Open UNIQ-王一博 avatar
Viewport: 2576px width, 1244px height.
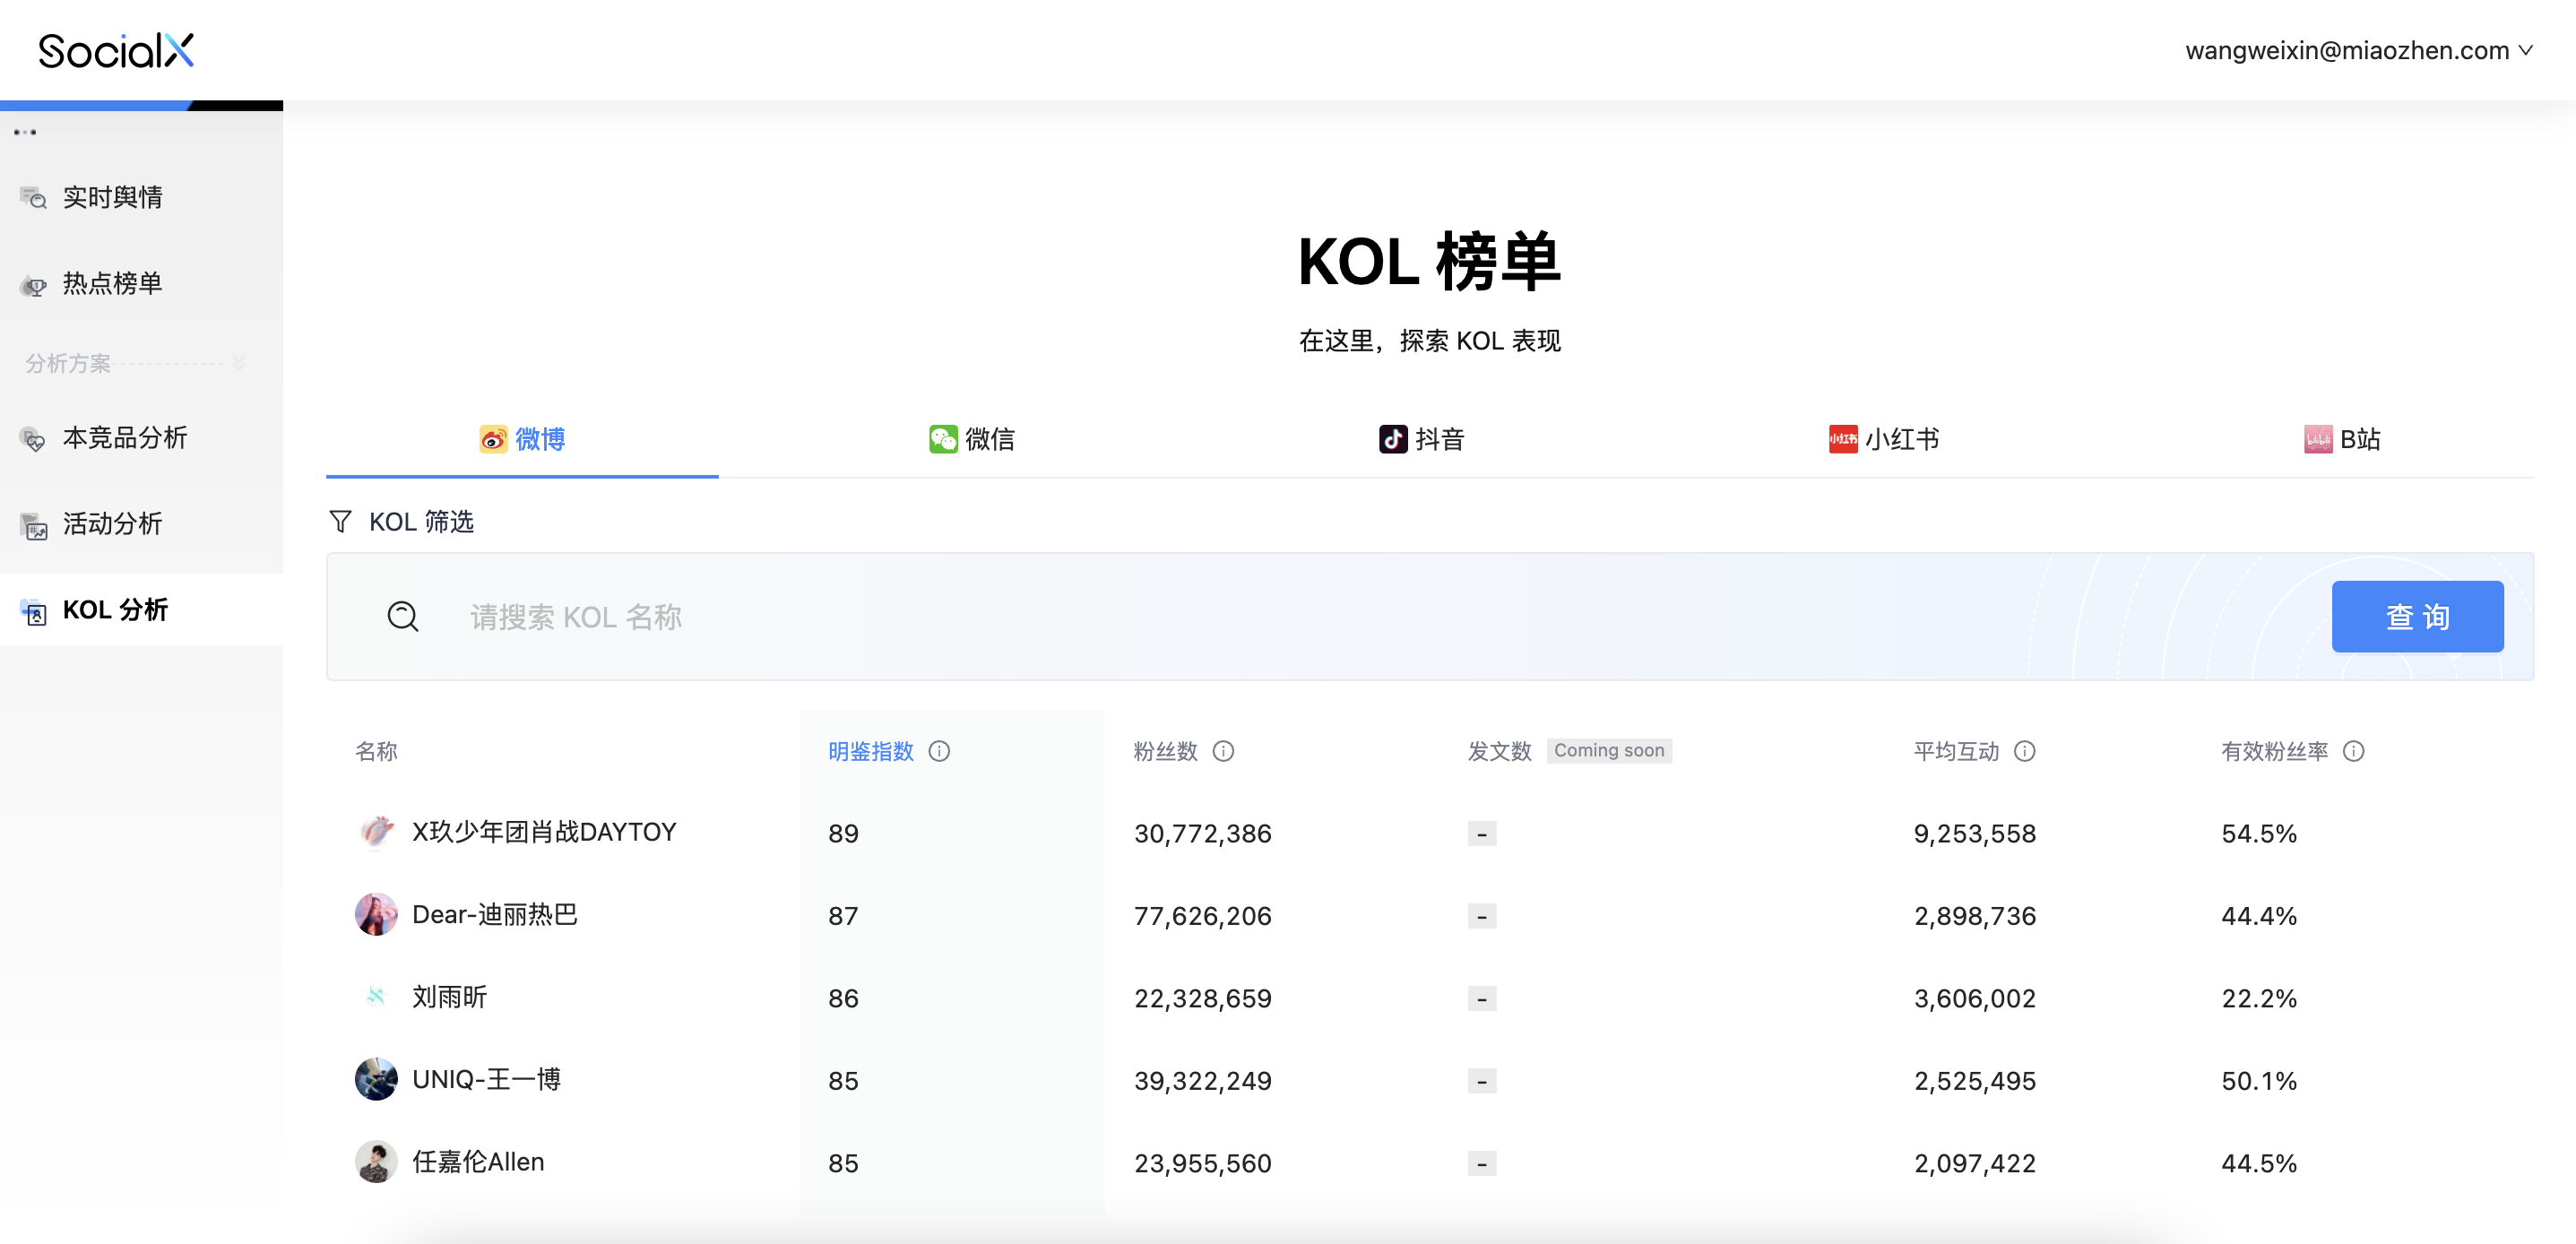click(x=376, y=1080)
